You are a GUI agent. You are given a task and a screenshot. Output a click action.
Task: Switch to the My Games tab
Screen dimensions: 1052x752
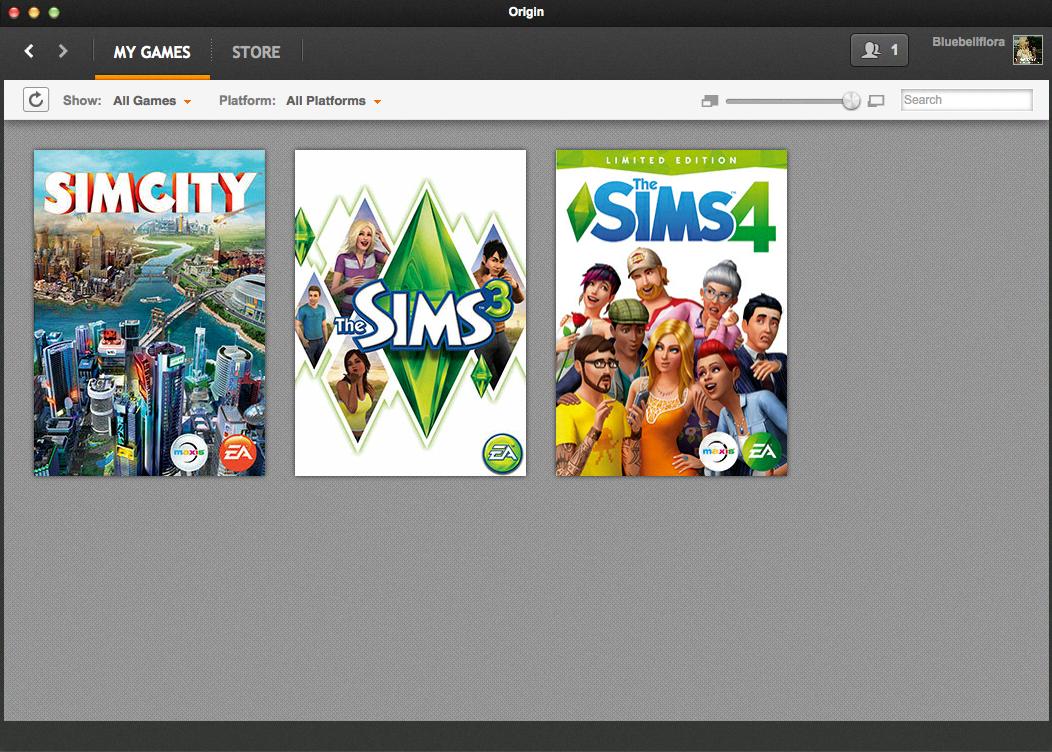coord(152,52)
